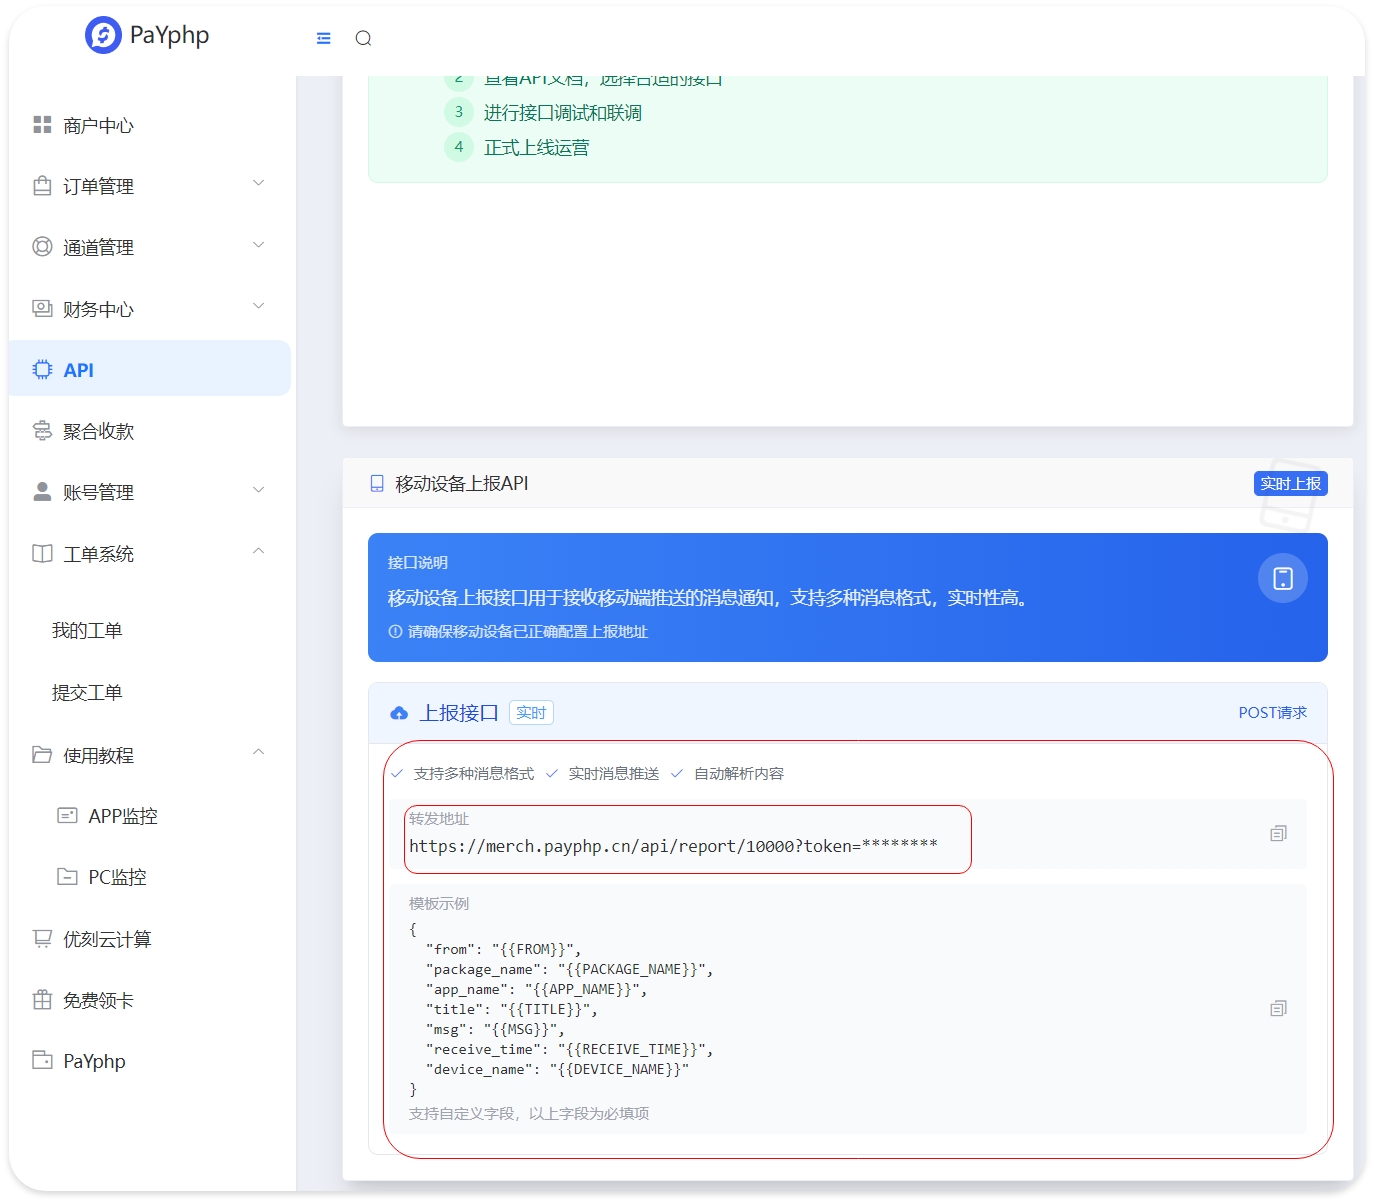Go to 聚合收款 page
This screenshot has width=1374, height=1203.
pyautogui.click(x=98, y=431)
